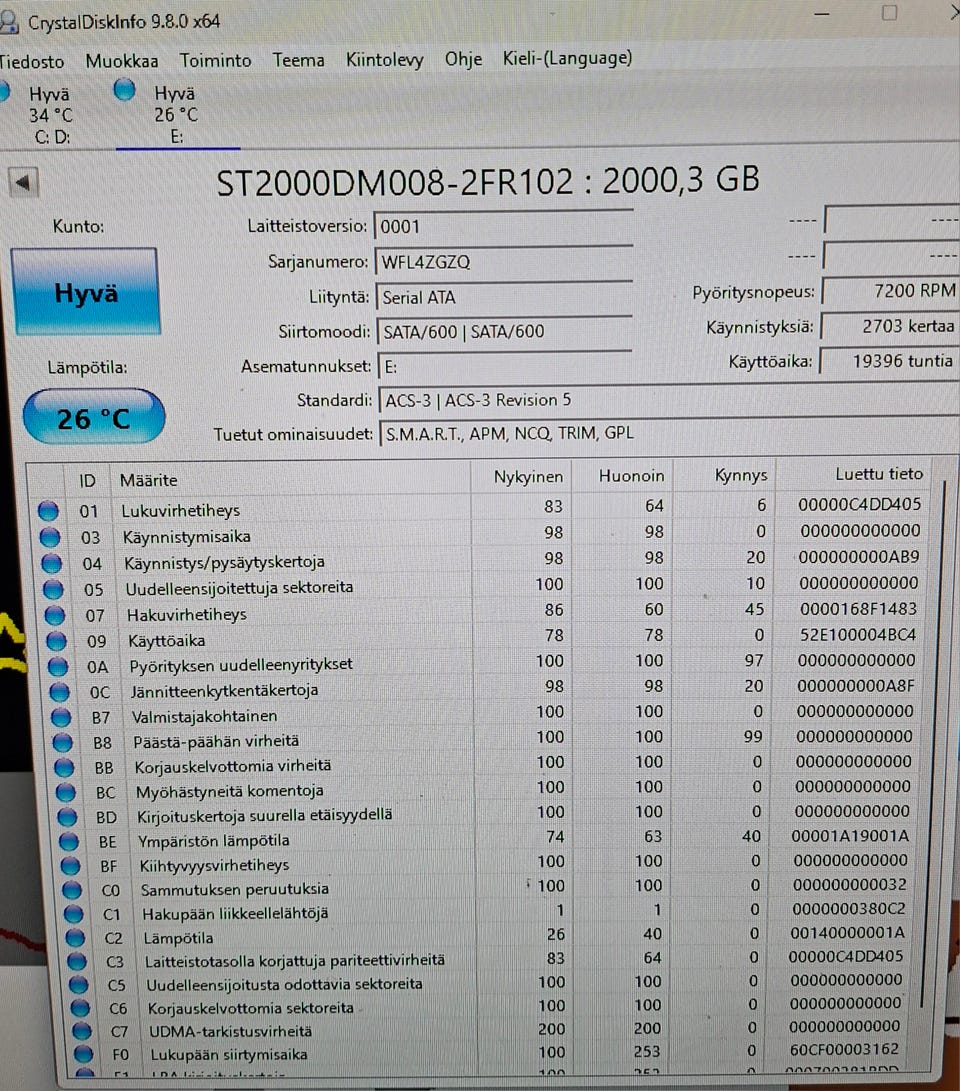Click status dot of row BB Korjauskelvottomia virheitä
The height and width of the screenshot is (1091, 960).
tap(64, 767)
